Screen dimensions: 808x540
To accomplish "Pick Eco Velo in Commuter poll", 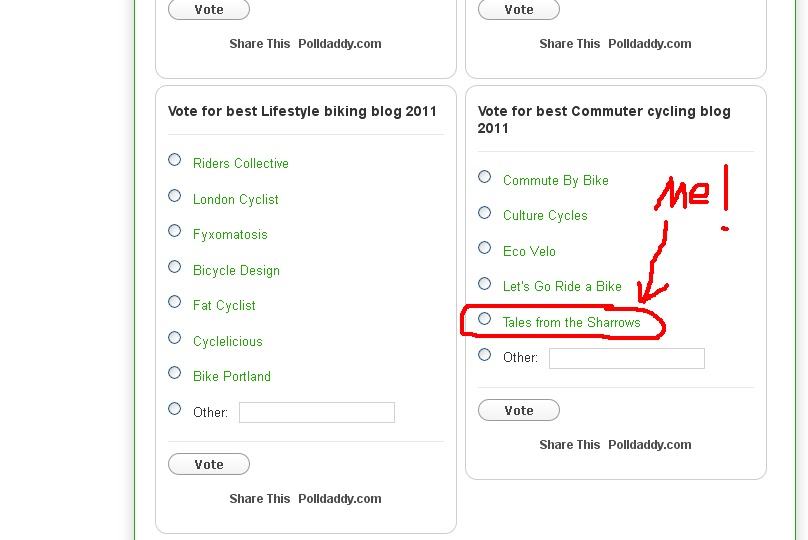I will click(485, 248).
